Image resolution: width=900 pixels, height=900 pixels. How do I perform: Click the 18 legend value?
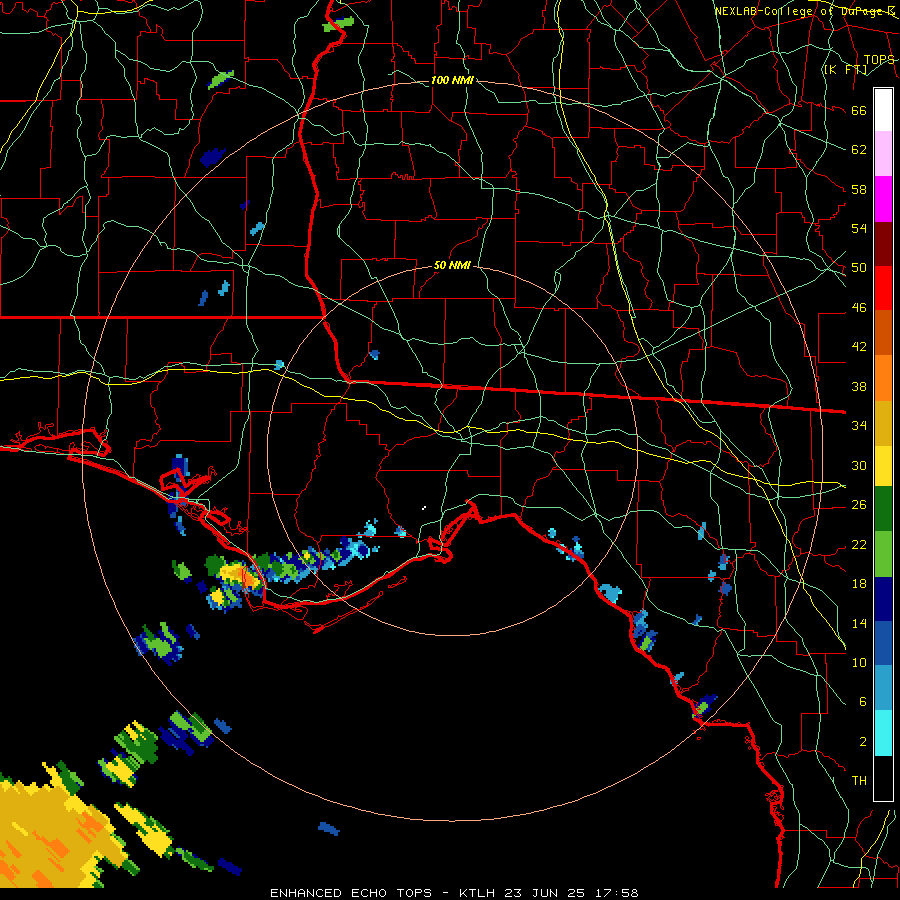pyautogui.click(x=859, y=583)
